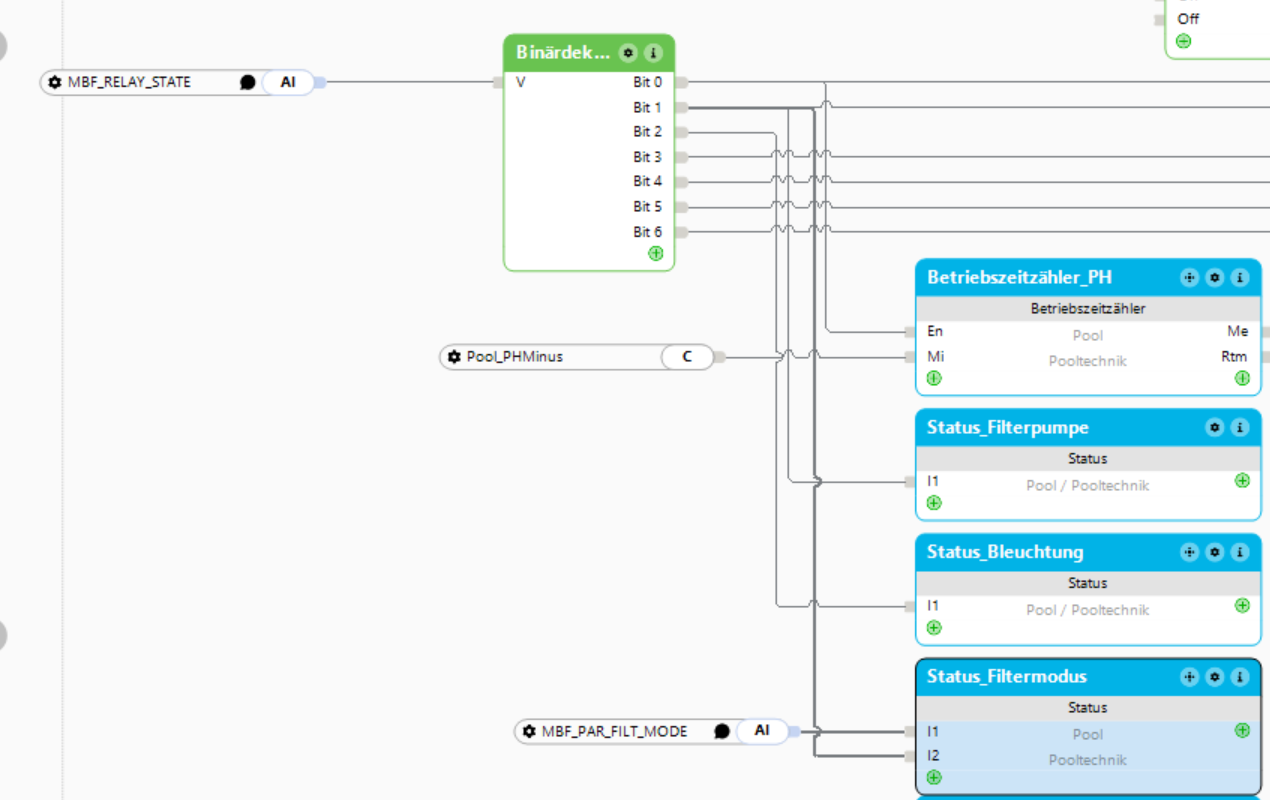Image resolution: width=1270 pixels, height=800 pixels.
Task: Click the AI badge on MBF_RELAY_STATE
Action: (x=288, y=82)
